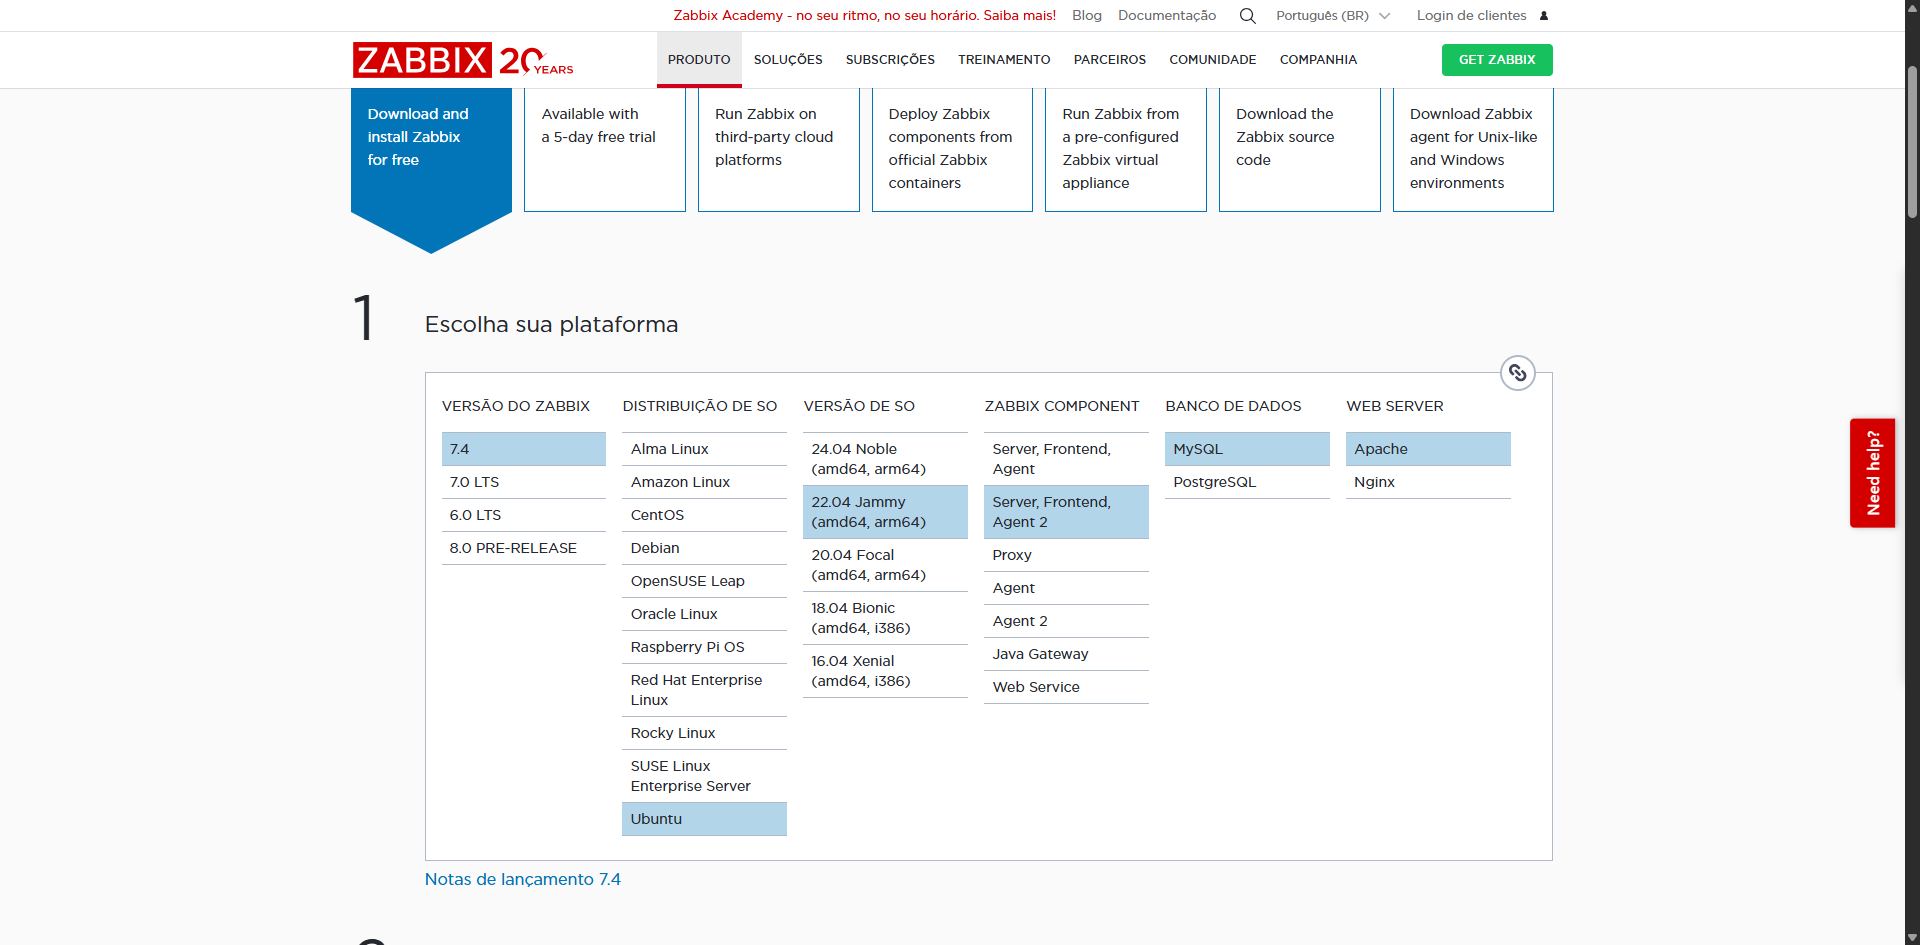Click the green GET ZABBIX button
This screenshot has height=945, width=1920.
[1496, 60]
